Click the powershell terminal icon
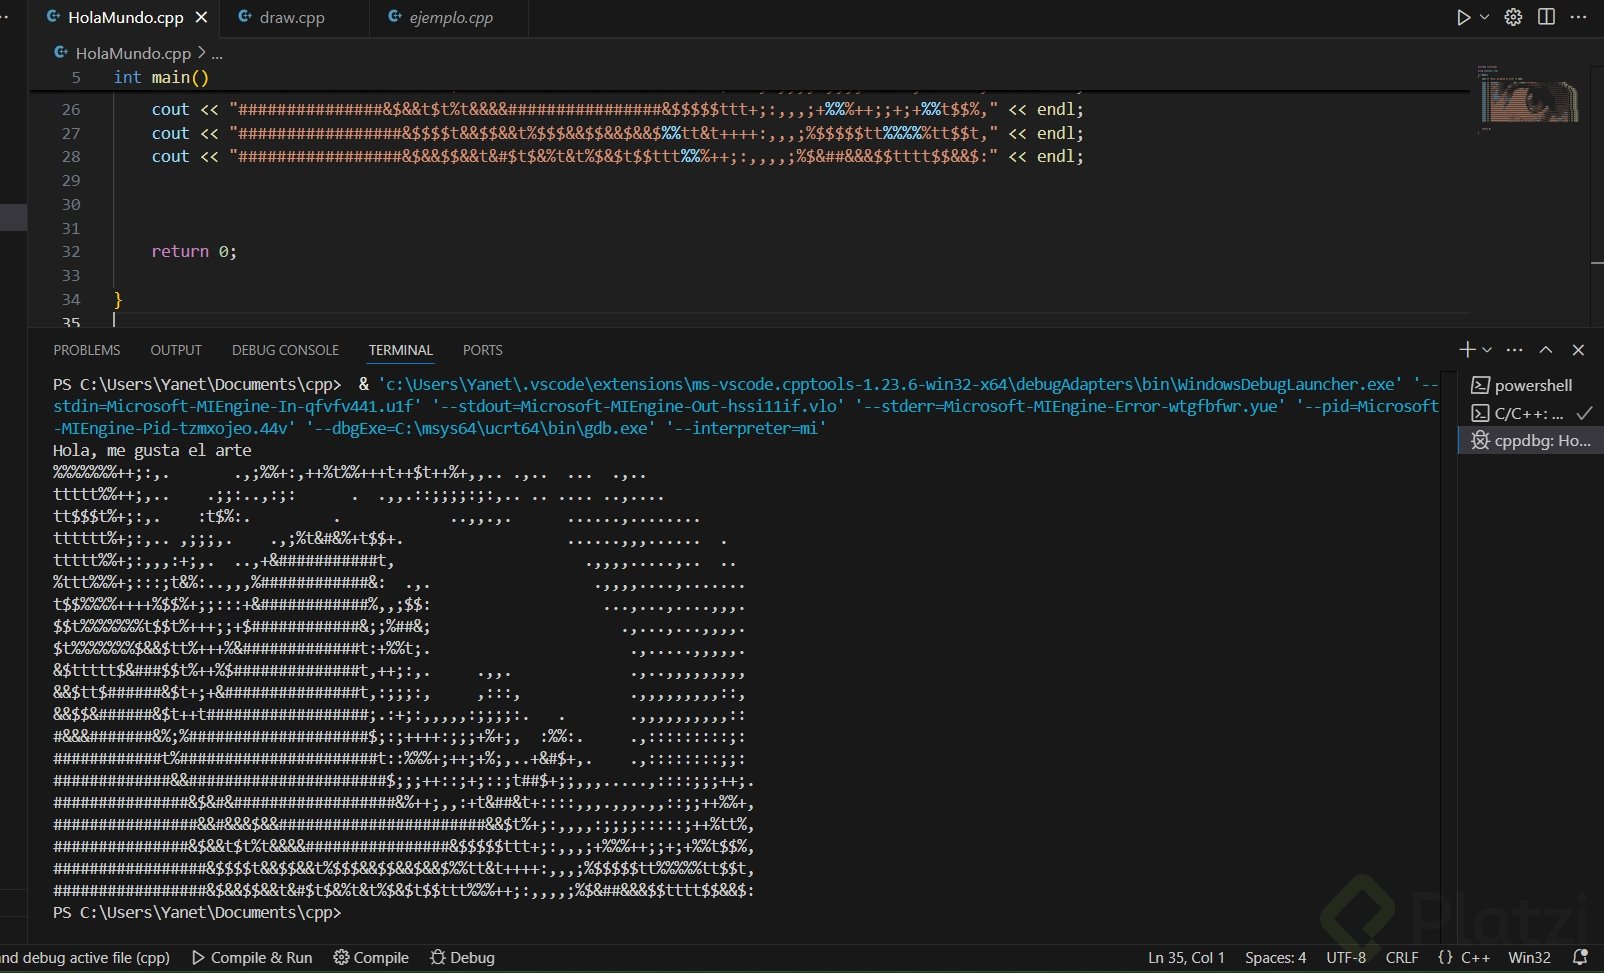1604x973 pixels. (1480, 385)
